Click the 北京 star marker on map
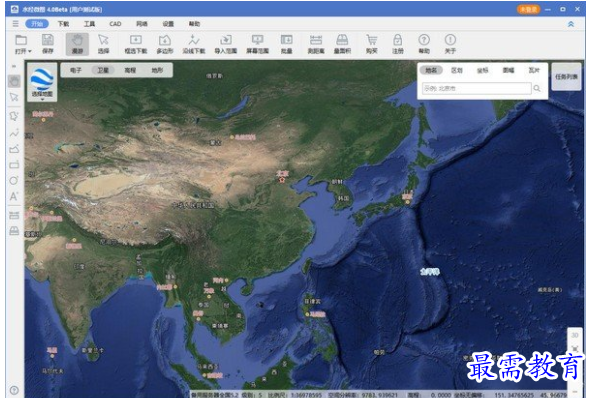This screenshot has height=398, width=591. pos(282,180)
